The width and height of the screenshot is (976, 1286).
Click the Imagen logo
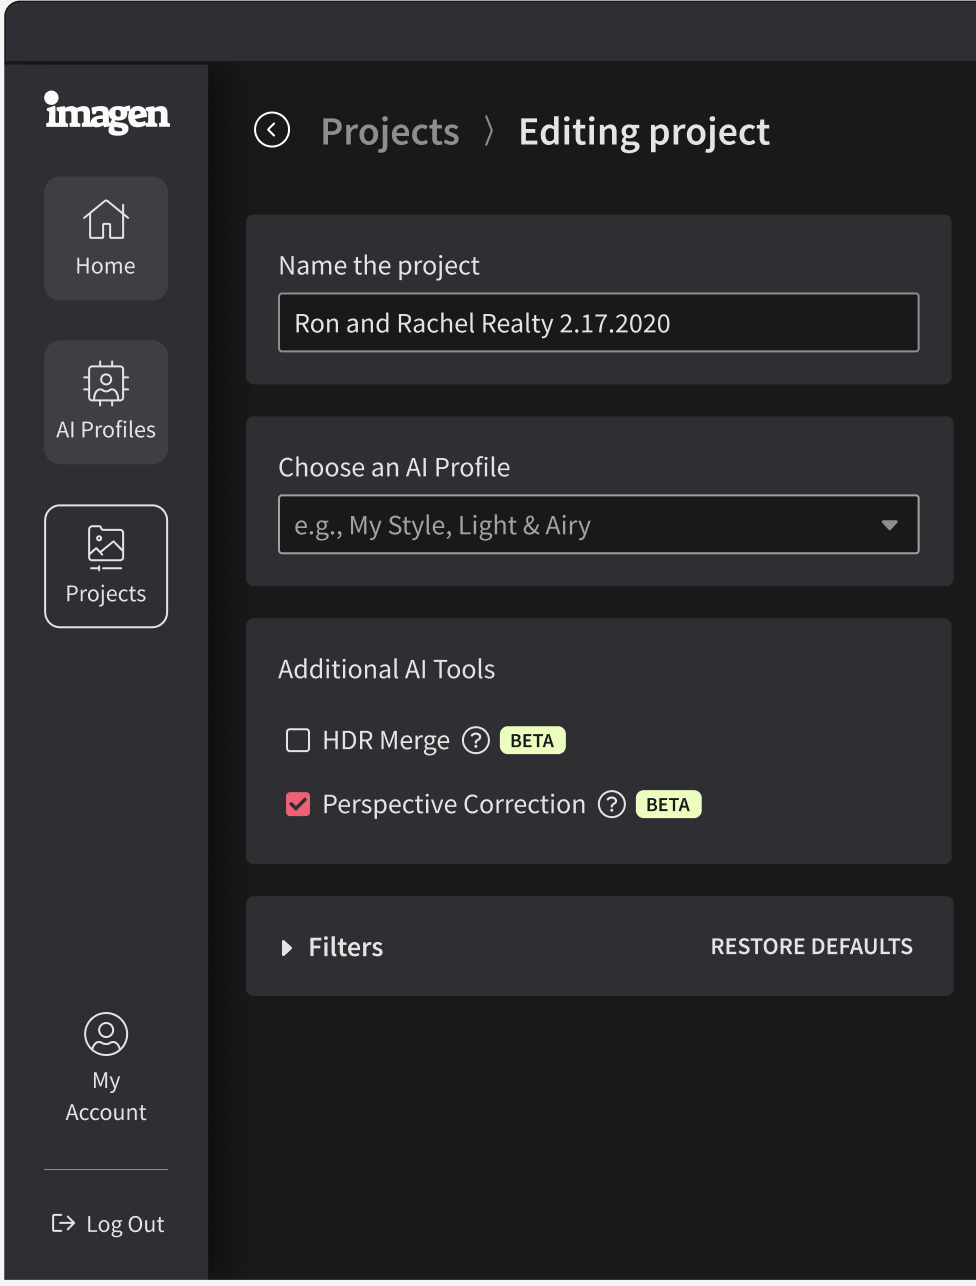point(107,112)
